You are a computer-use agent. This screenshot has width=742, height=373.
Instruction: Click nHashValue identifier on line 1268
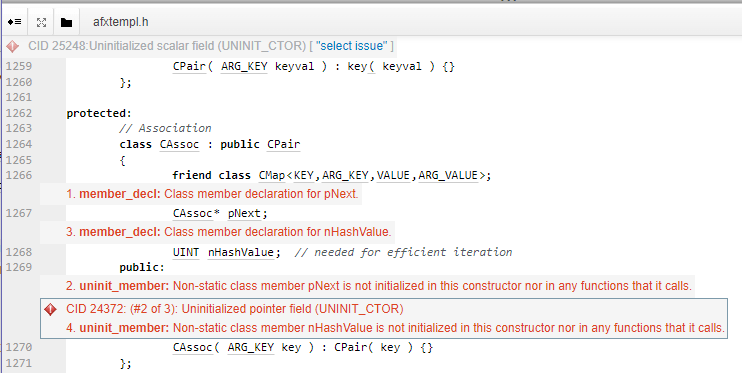[241, 252]
